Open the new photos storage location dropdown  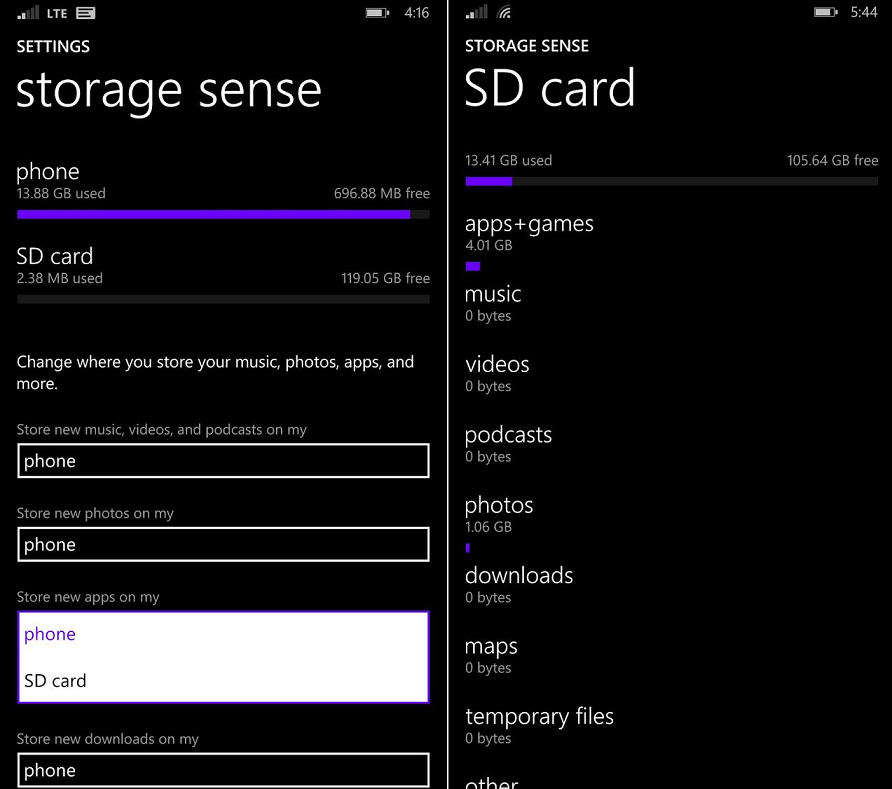click(222, 544)
